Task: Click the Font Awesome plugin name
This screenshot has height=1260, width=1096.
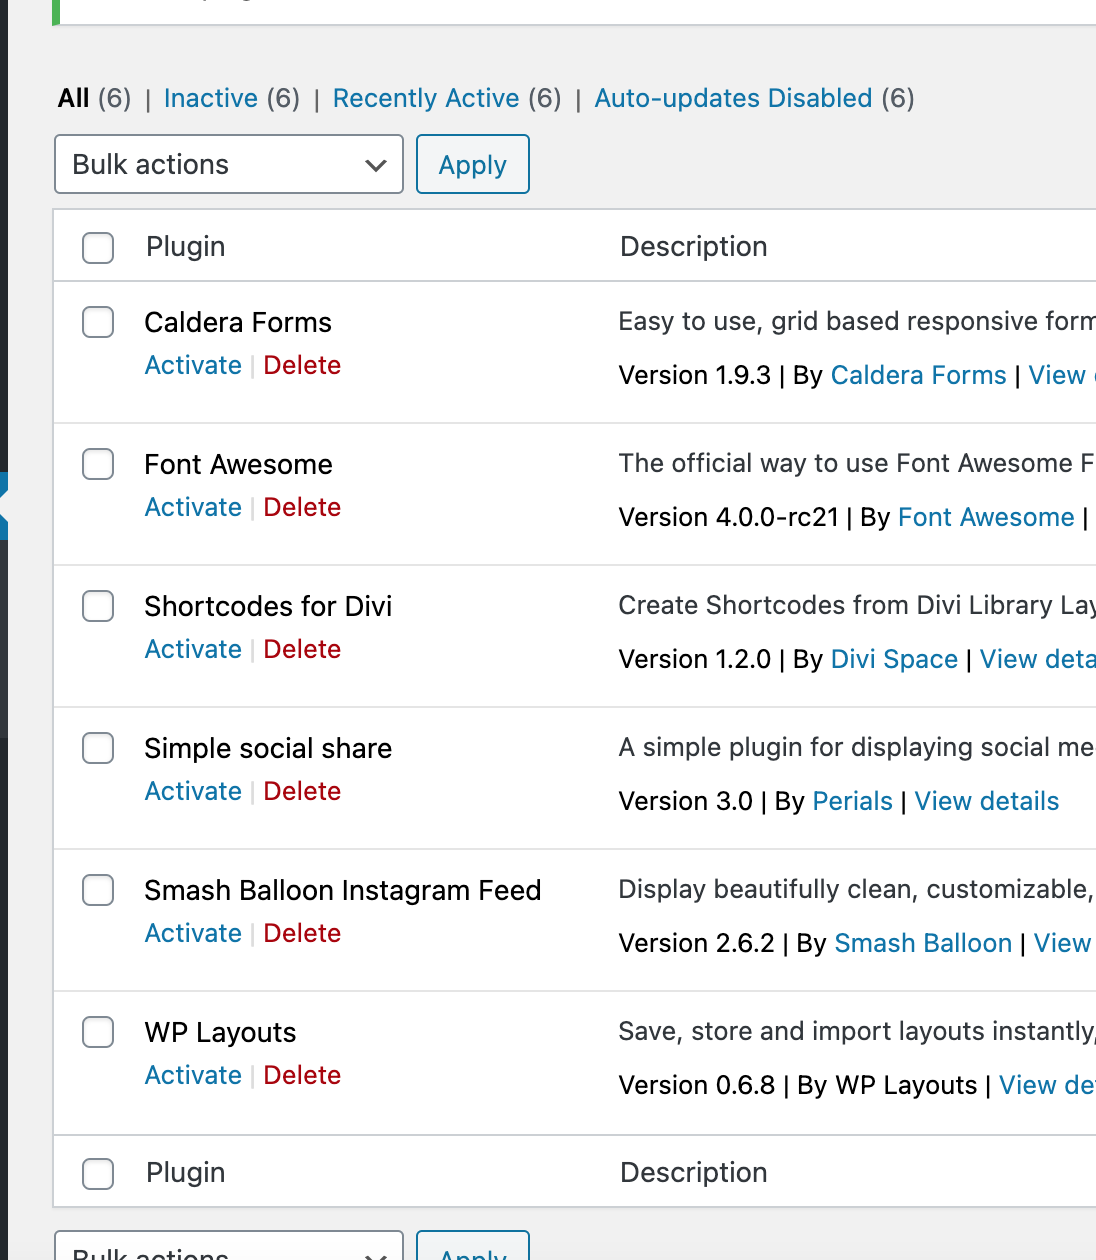Action: coord(238,464)
